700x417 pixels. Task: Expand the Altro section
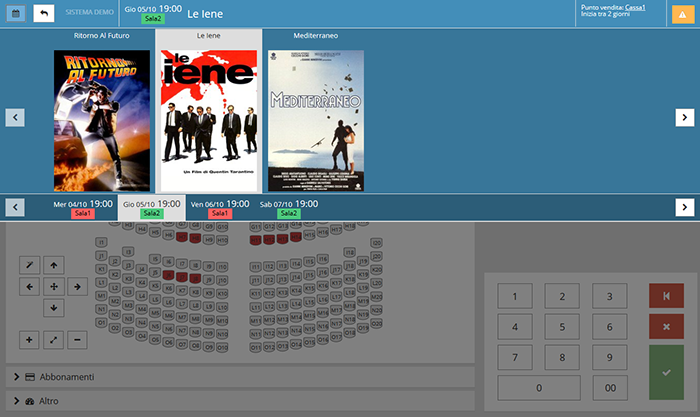(x=240, y=401)
